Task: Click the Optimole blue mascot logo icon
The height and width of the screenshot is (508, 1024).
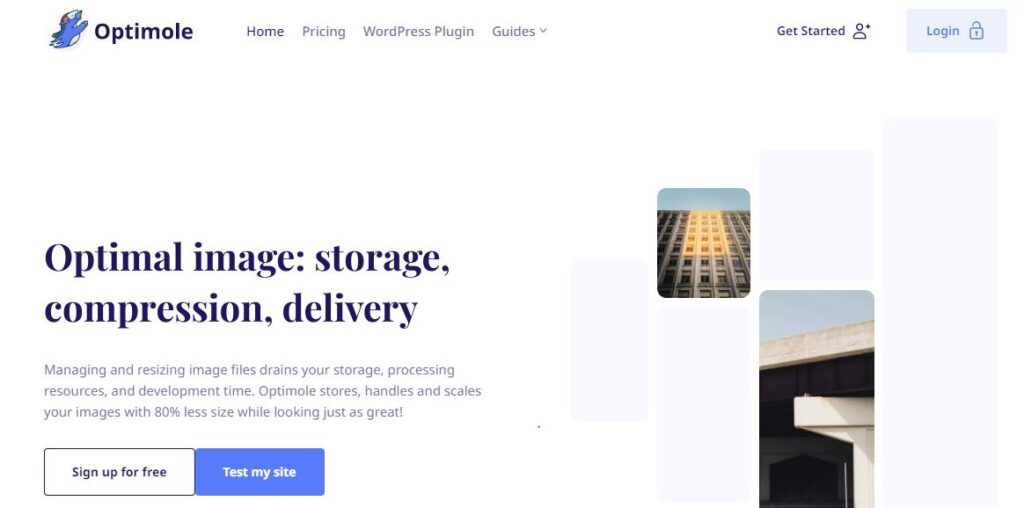Action: point(69,30)
